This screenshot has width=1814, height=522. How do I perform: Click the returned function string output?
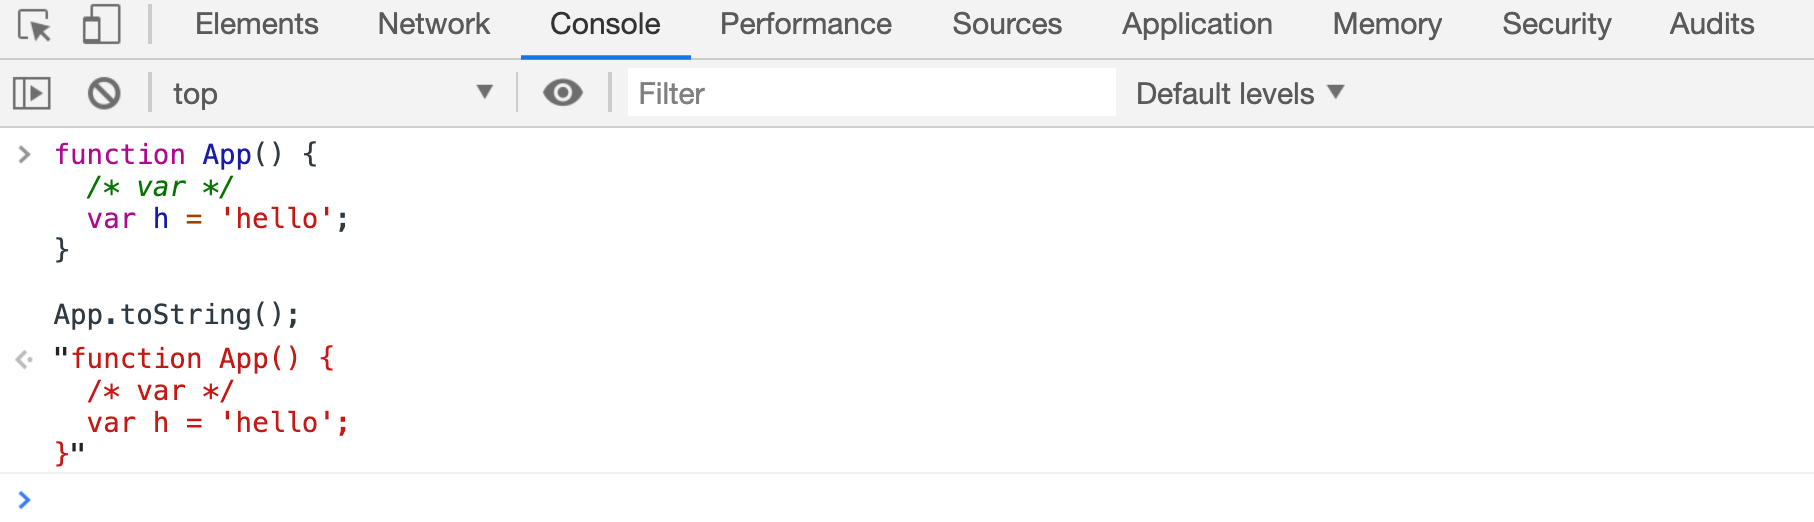coord(202,406)
